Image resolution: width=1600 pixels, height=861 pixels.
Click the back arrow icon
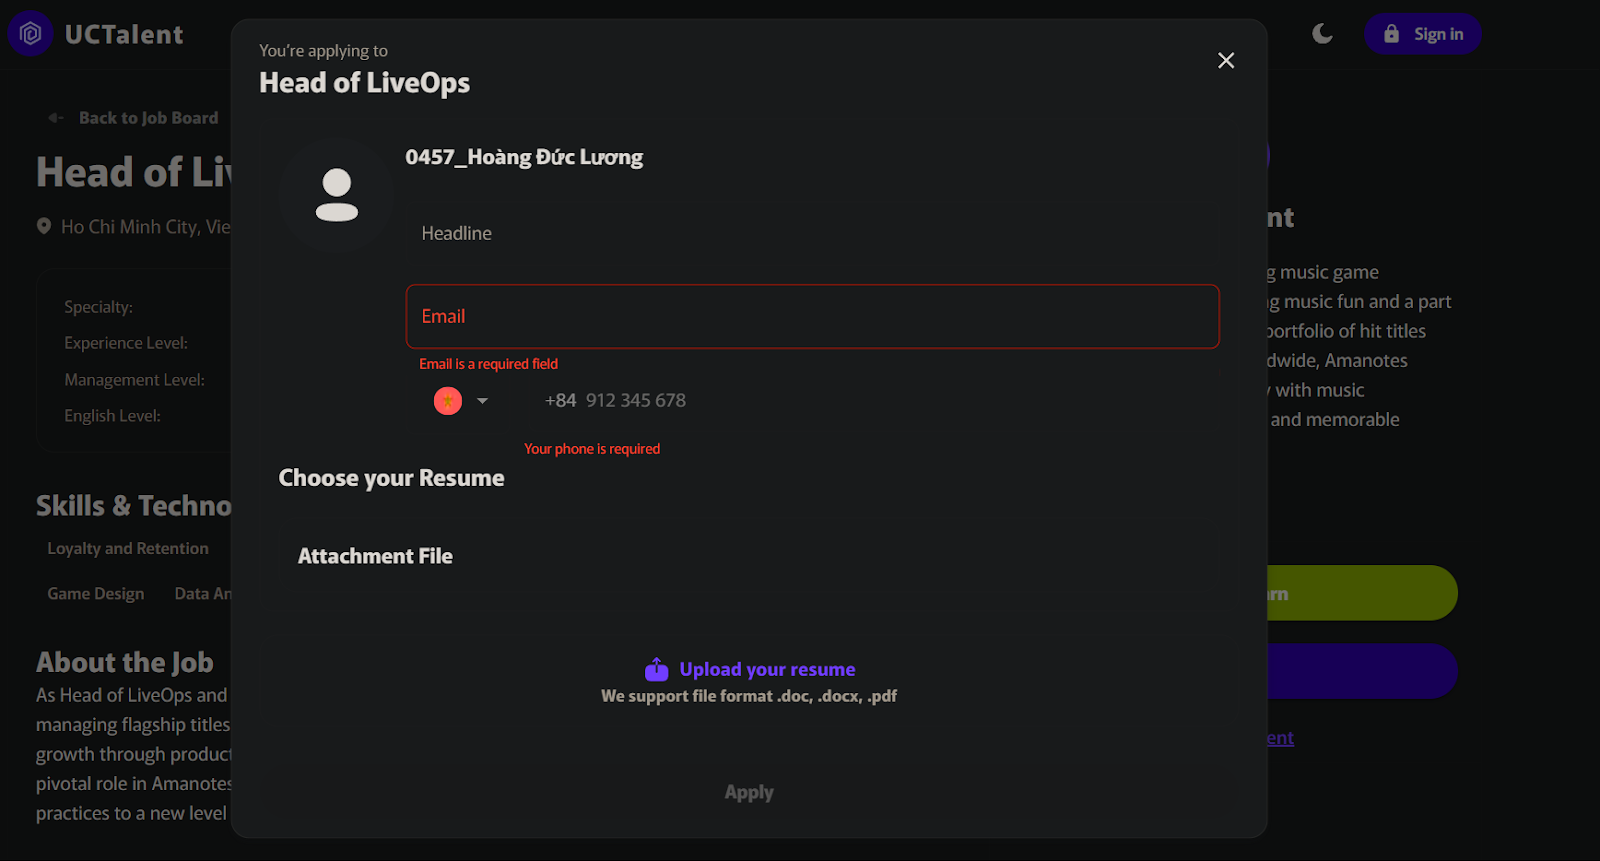(x=56, y=118)
